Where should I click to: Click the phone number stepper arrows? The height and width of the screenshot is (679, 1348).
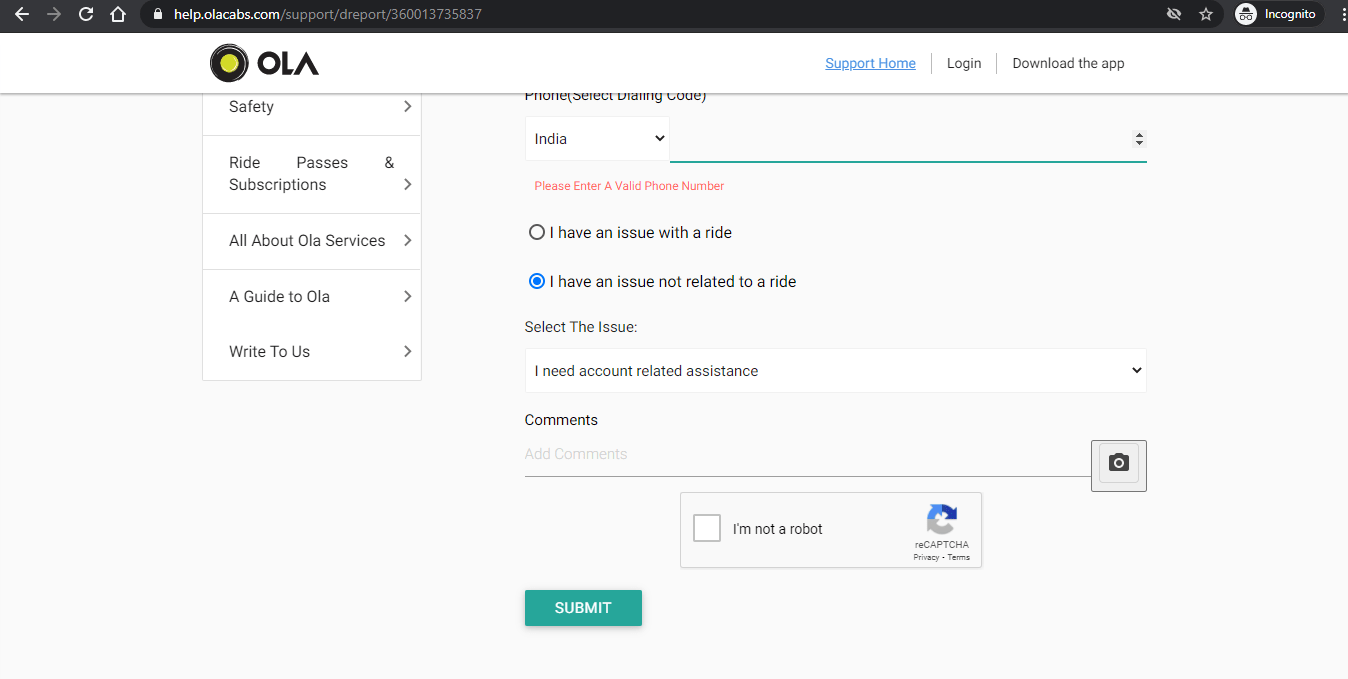(1139, 139)
